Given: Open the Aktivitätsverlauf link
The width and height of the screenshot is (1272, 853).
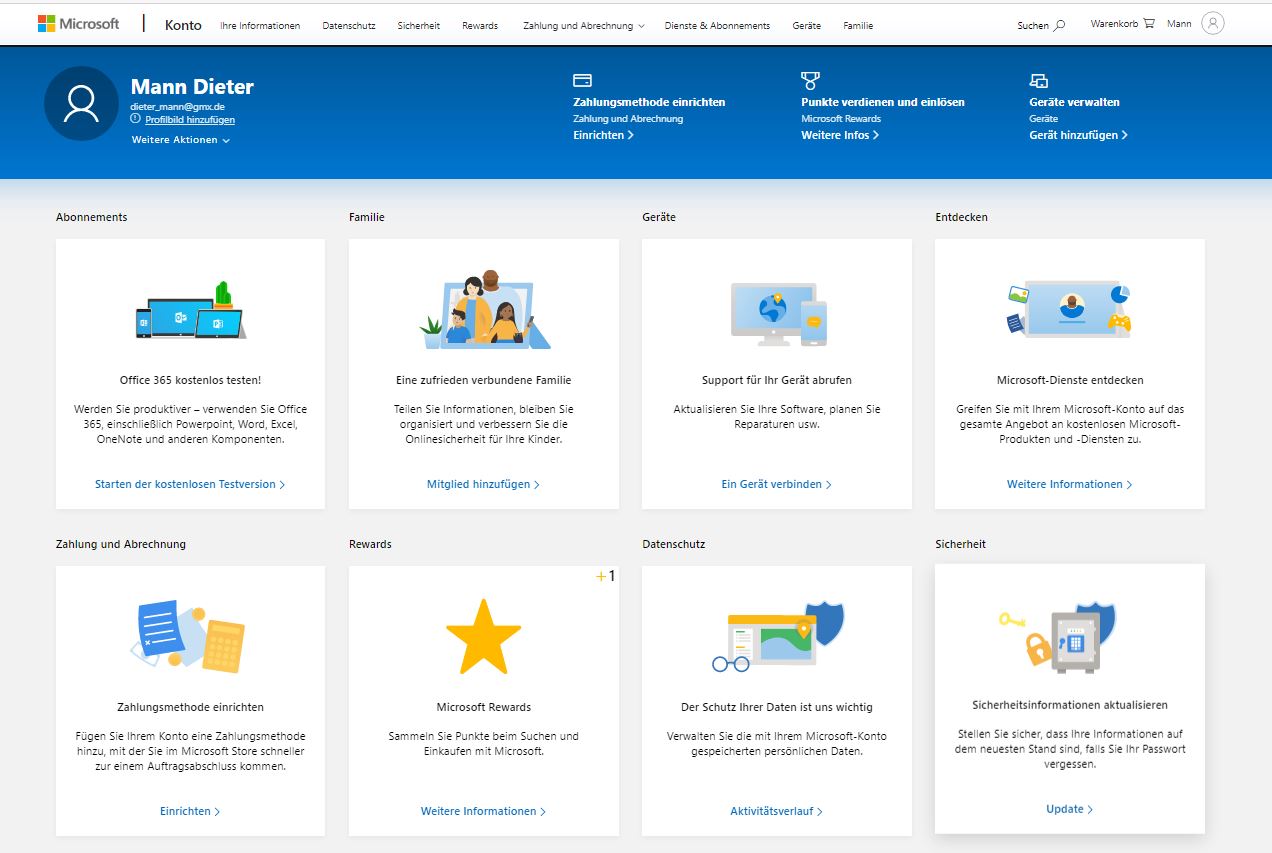Looking at the screenshot, I should point(776,811).
